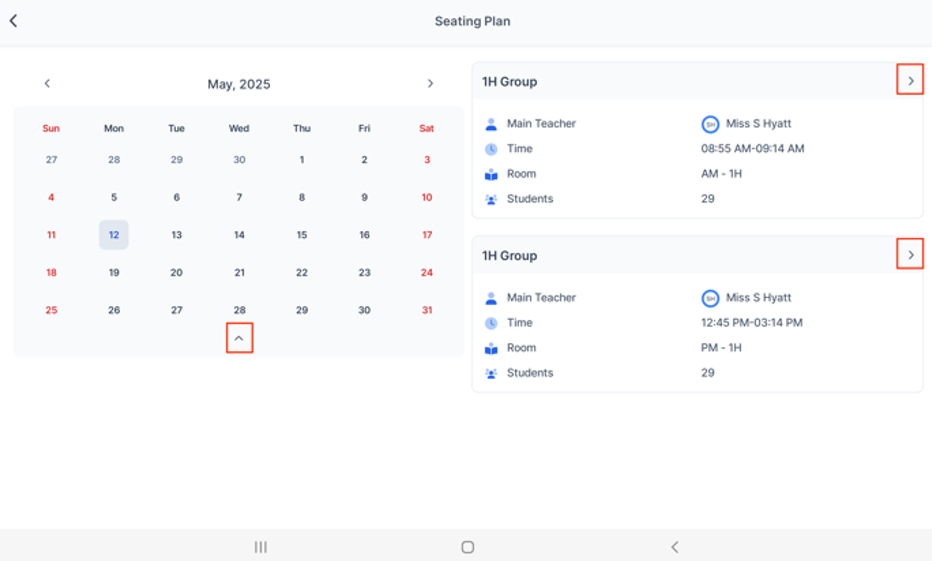Select Friday May 23 date
Screen dimensions: 932x561
pos(364,273)
